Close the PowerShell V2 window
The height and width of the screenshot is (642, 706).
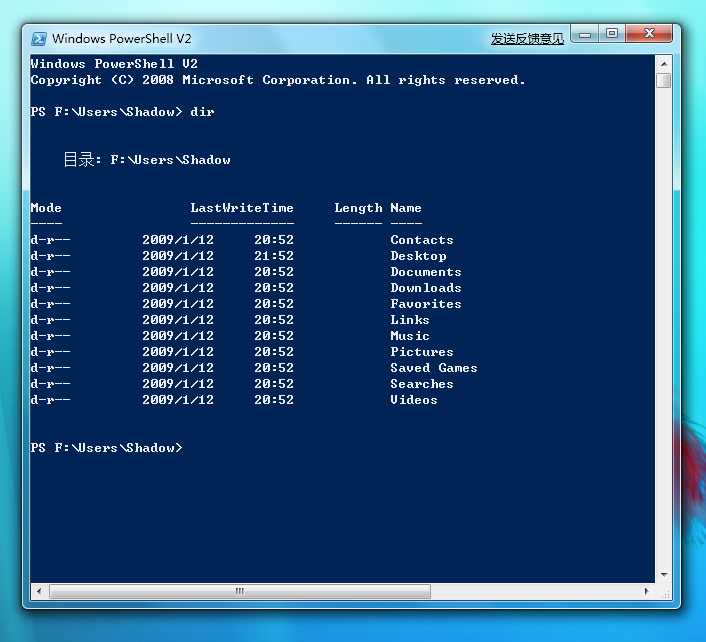point(649,34)
